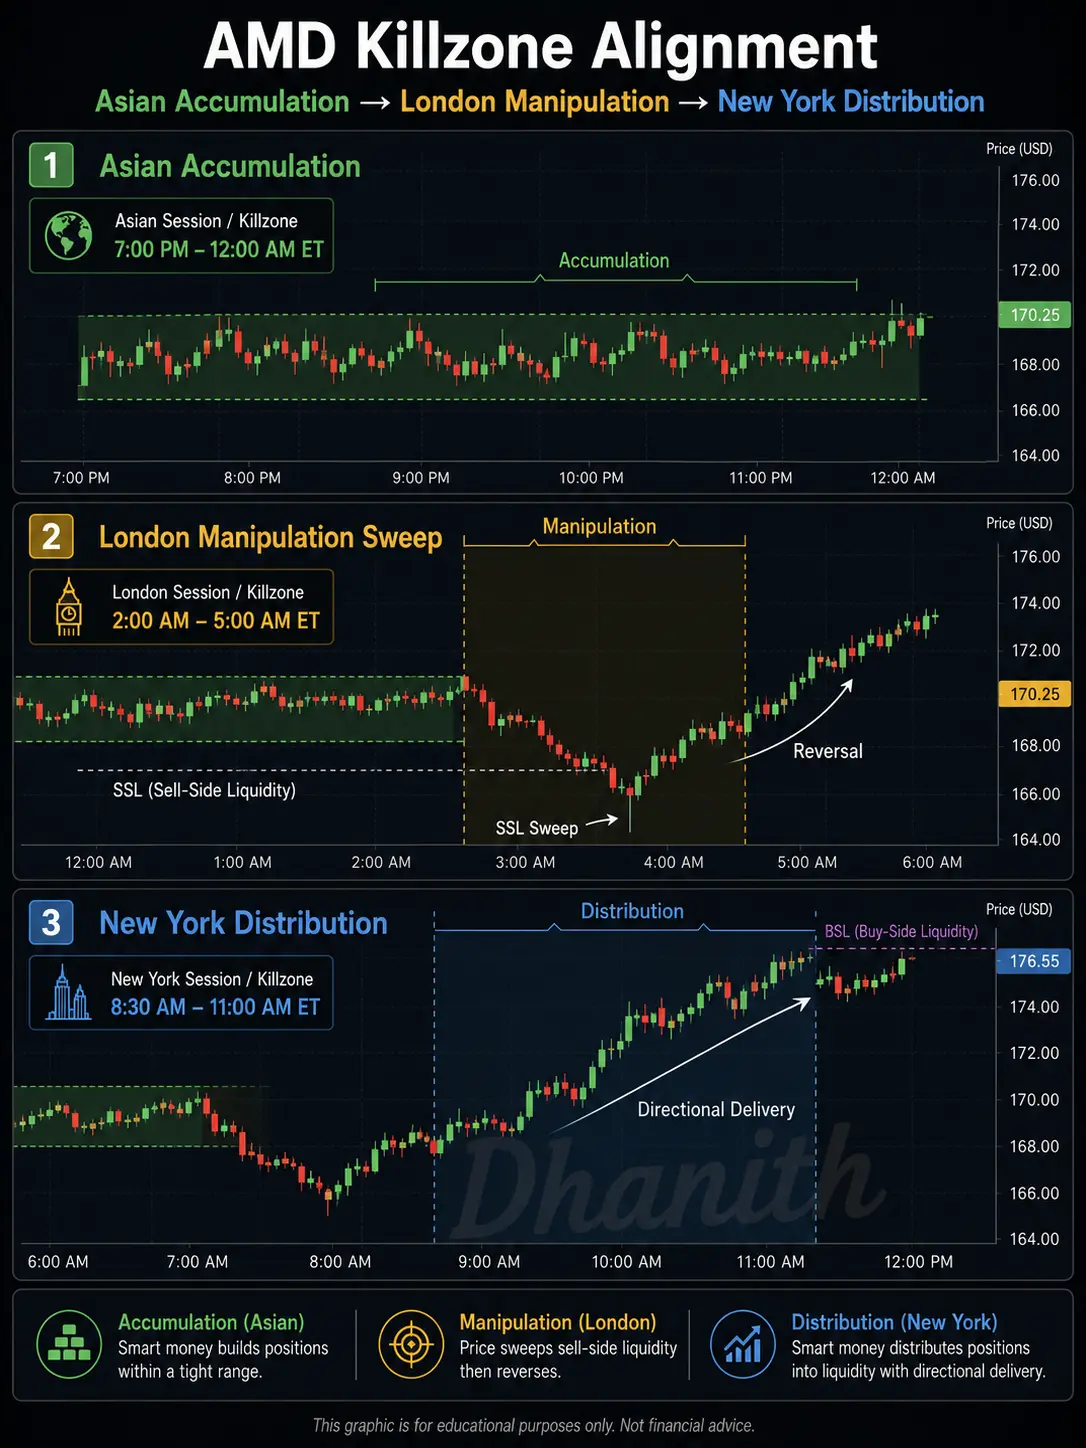Click the green 170.25 price tag

click(x=1034, y=315)
